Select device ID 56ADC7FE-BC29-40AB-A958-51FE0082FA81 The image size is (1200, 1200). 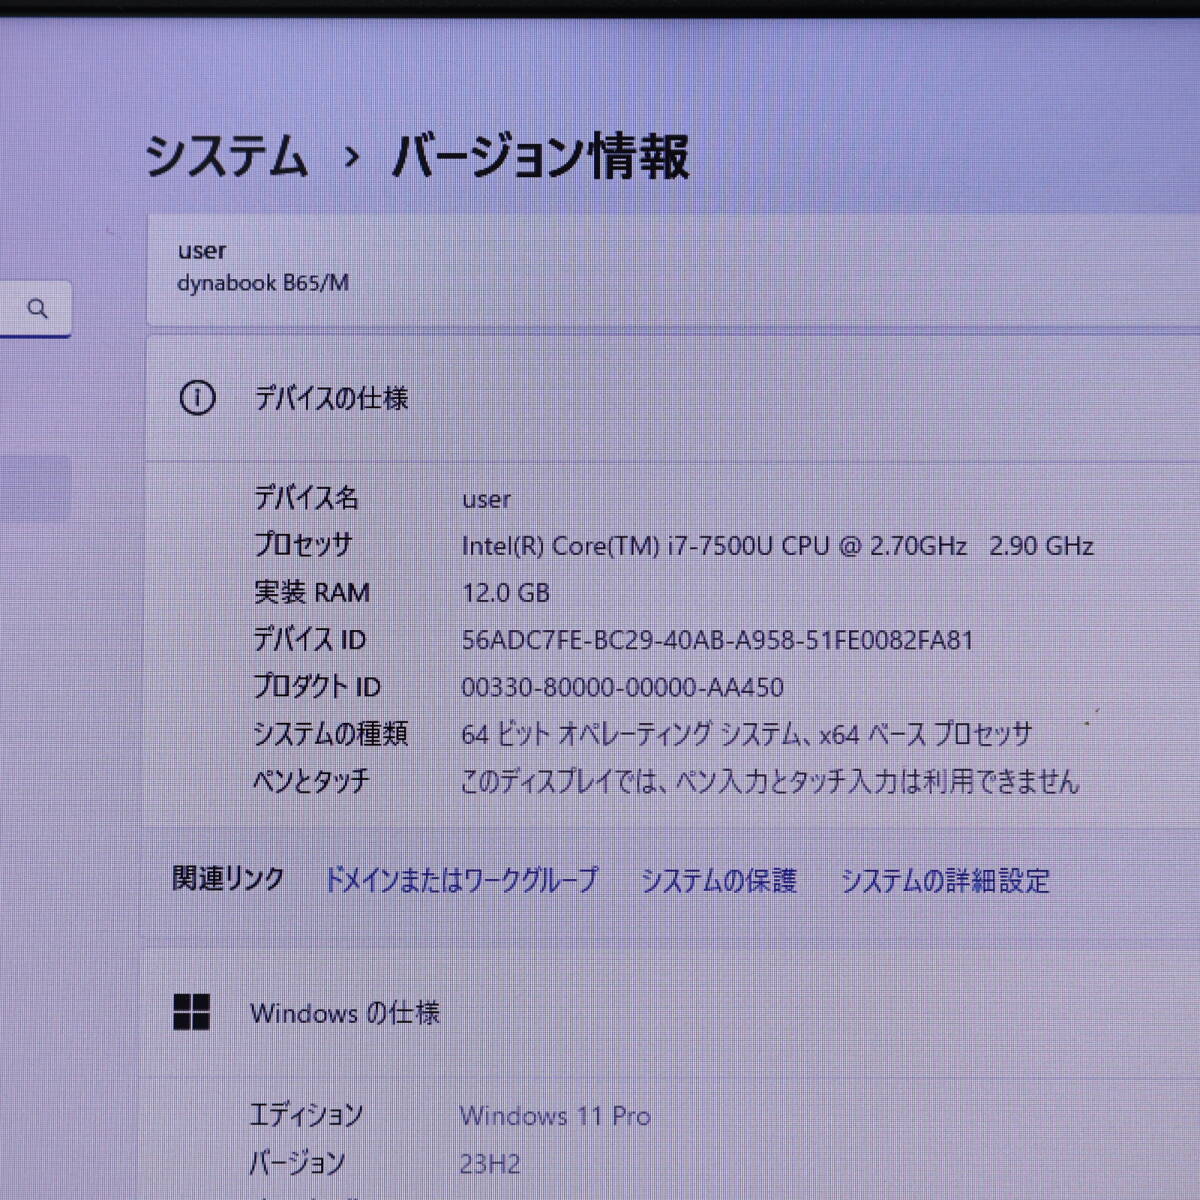717,640
